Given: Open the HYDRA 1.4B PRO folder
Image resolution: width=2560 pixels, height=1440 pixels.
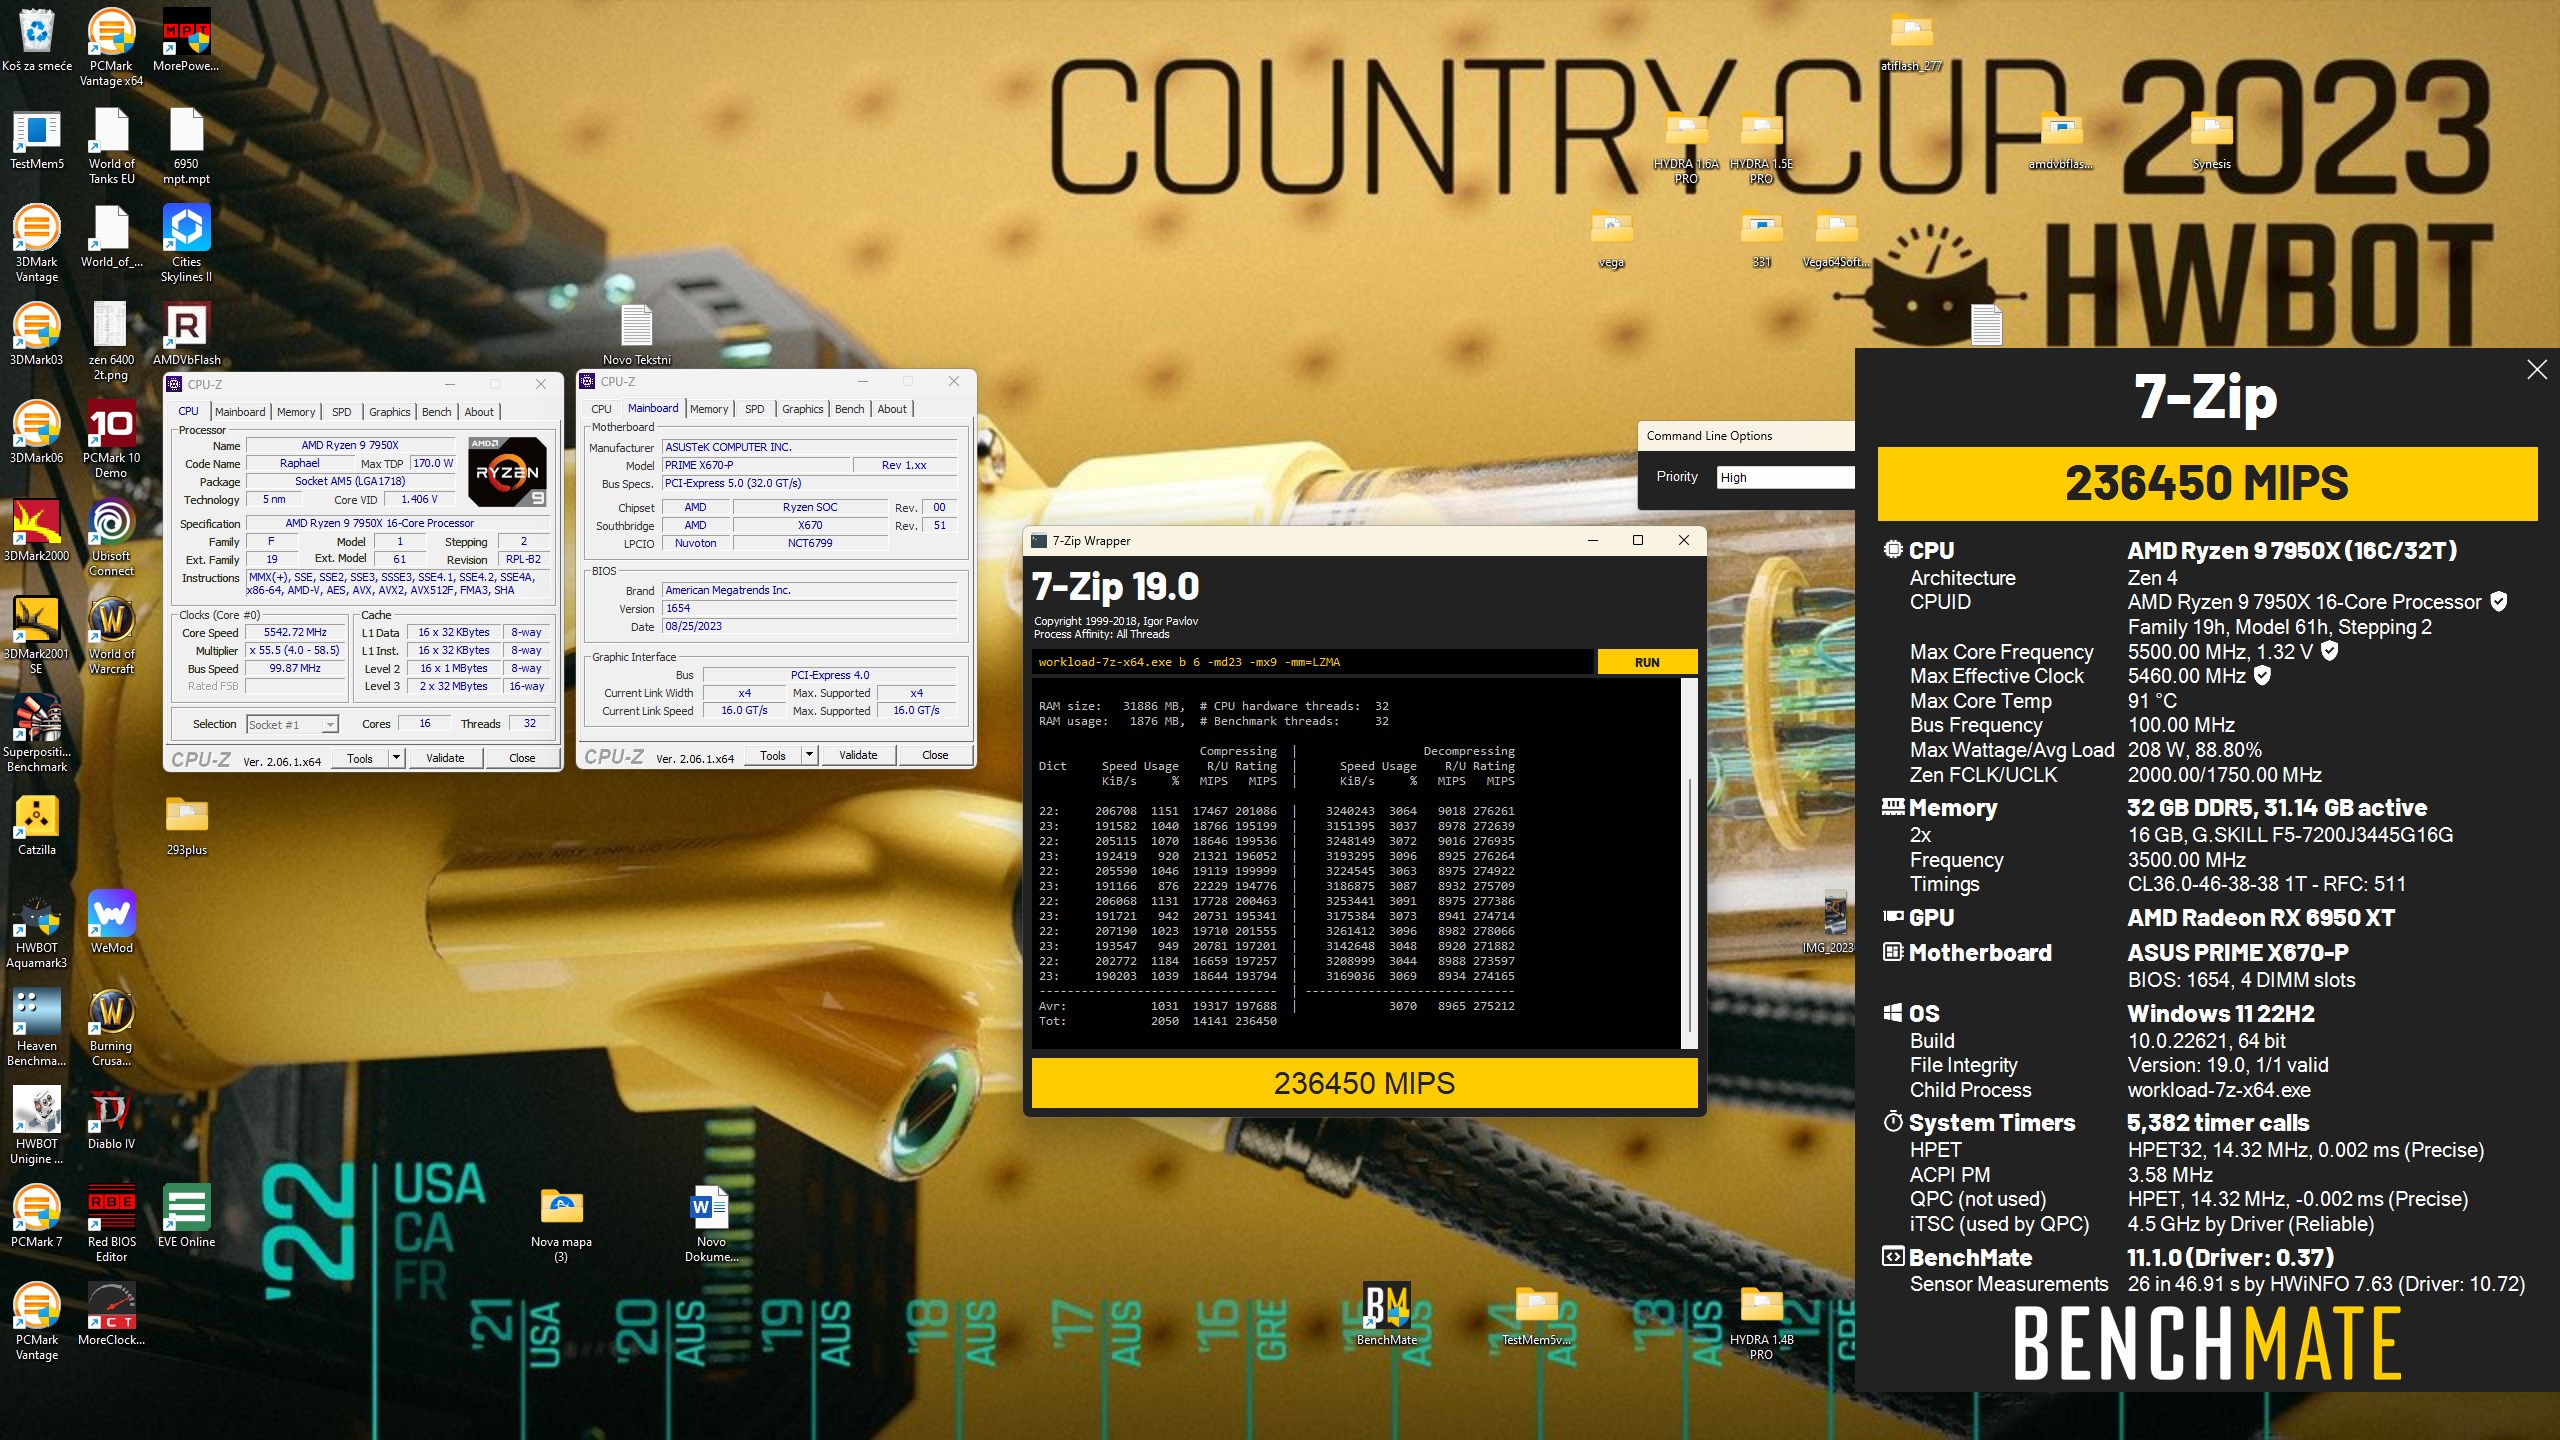Looking at the screenshot, I should click(1761, 1321).
